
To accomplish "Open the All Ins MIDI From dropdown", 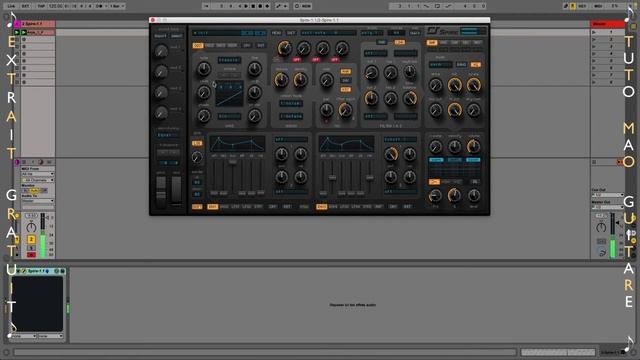I will tap(38, 174).
